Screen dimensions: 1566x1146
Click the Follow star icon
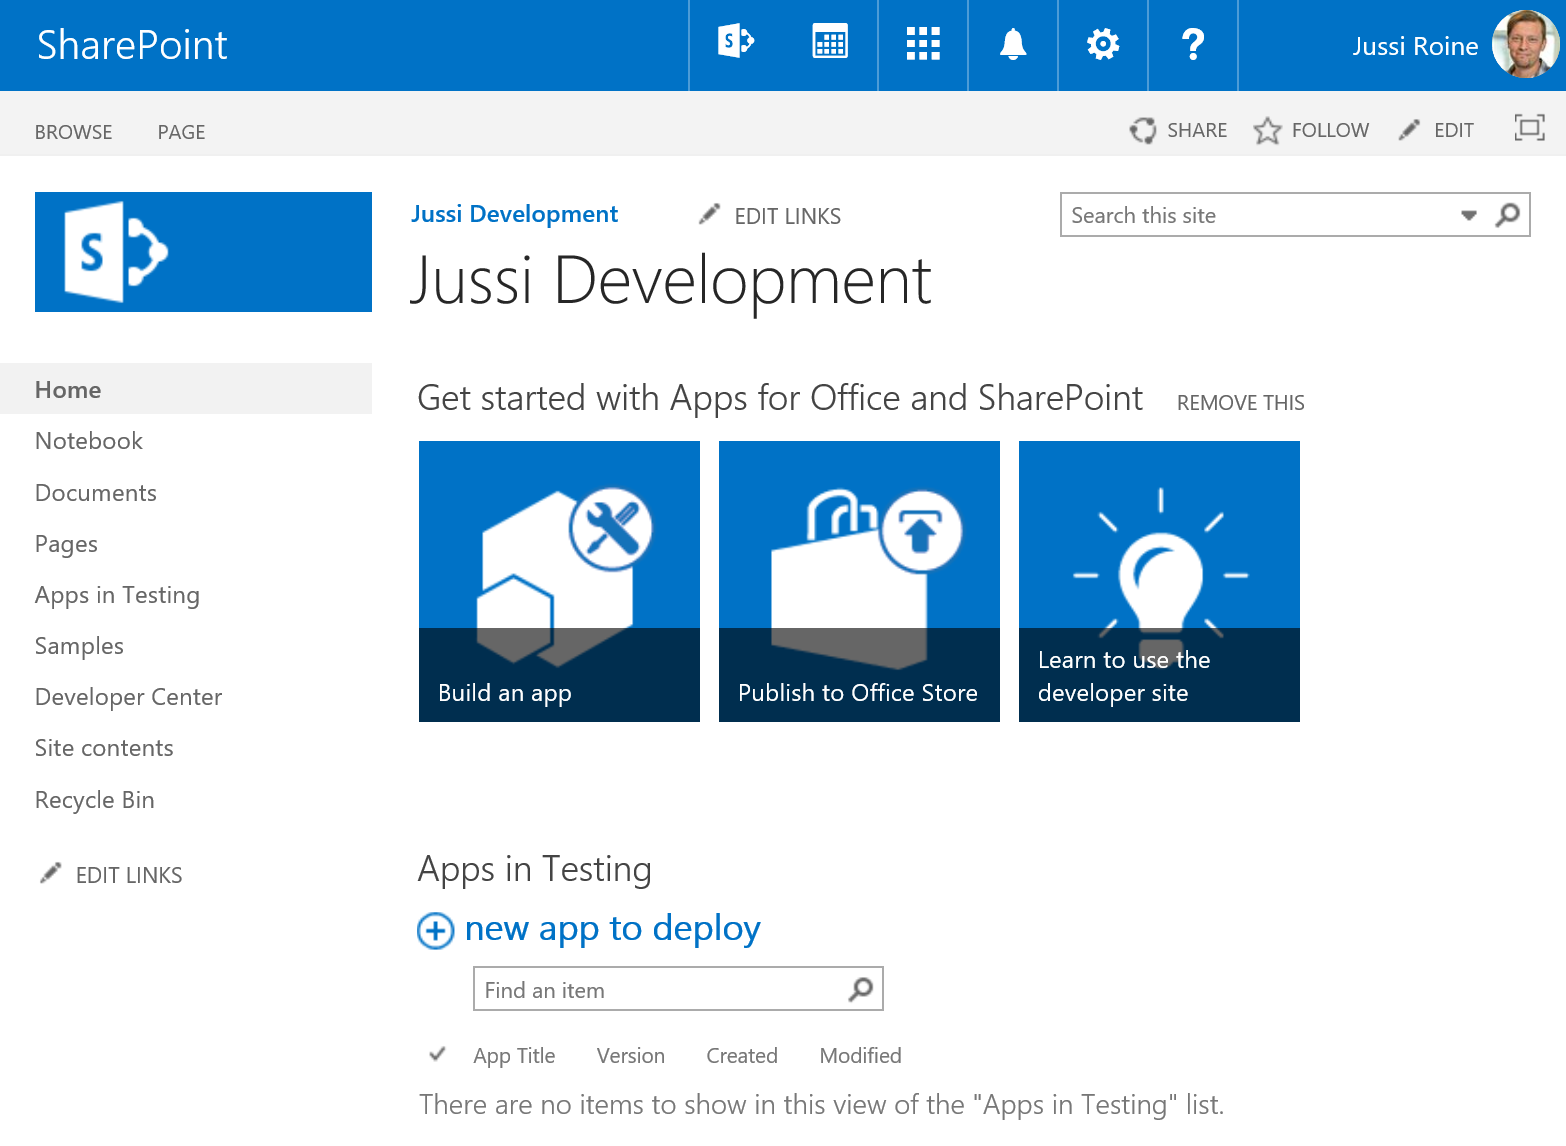coord(1267,130)
